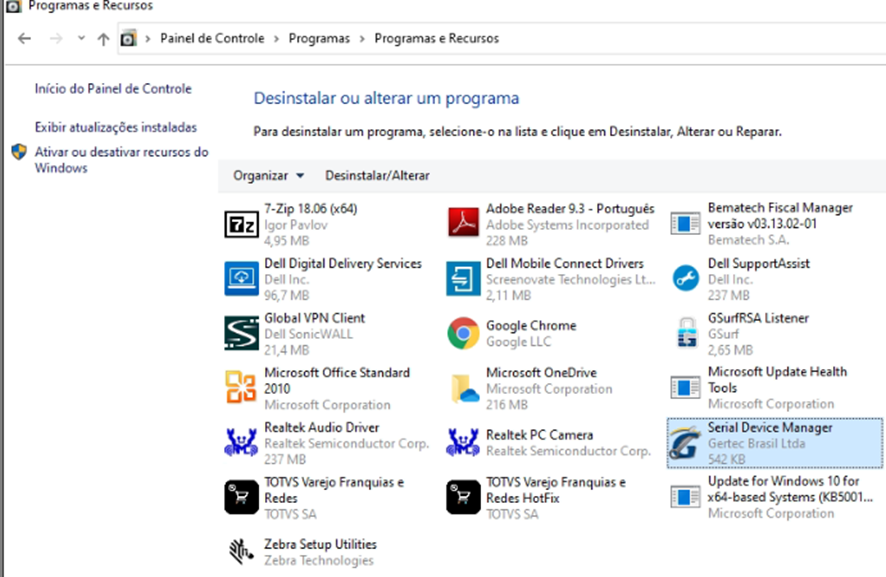Select the Dell SupportAssist wrench icon
Image resolution: width=886 pixels, height=577 pixels.
[x=686, y=278]
